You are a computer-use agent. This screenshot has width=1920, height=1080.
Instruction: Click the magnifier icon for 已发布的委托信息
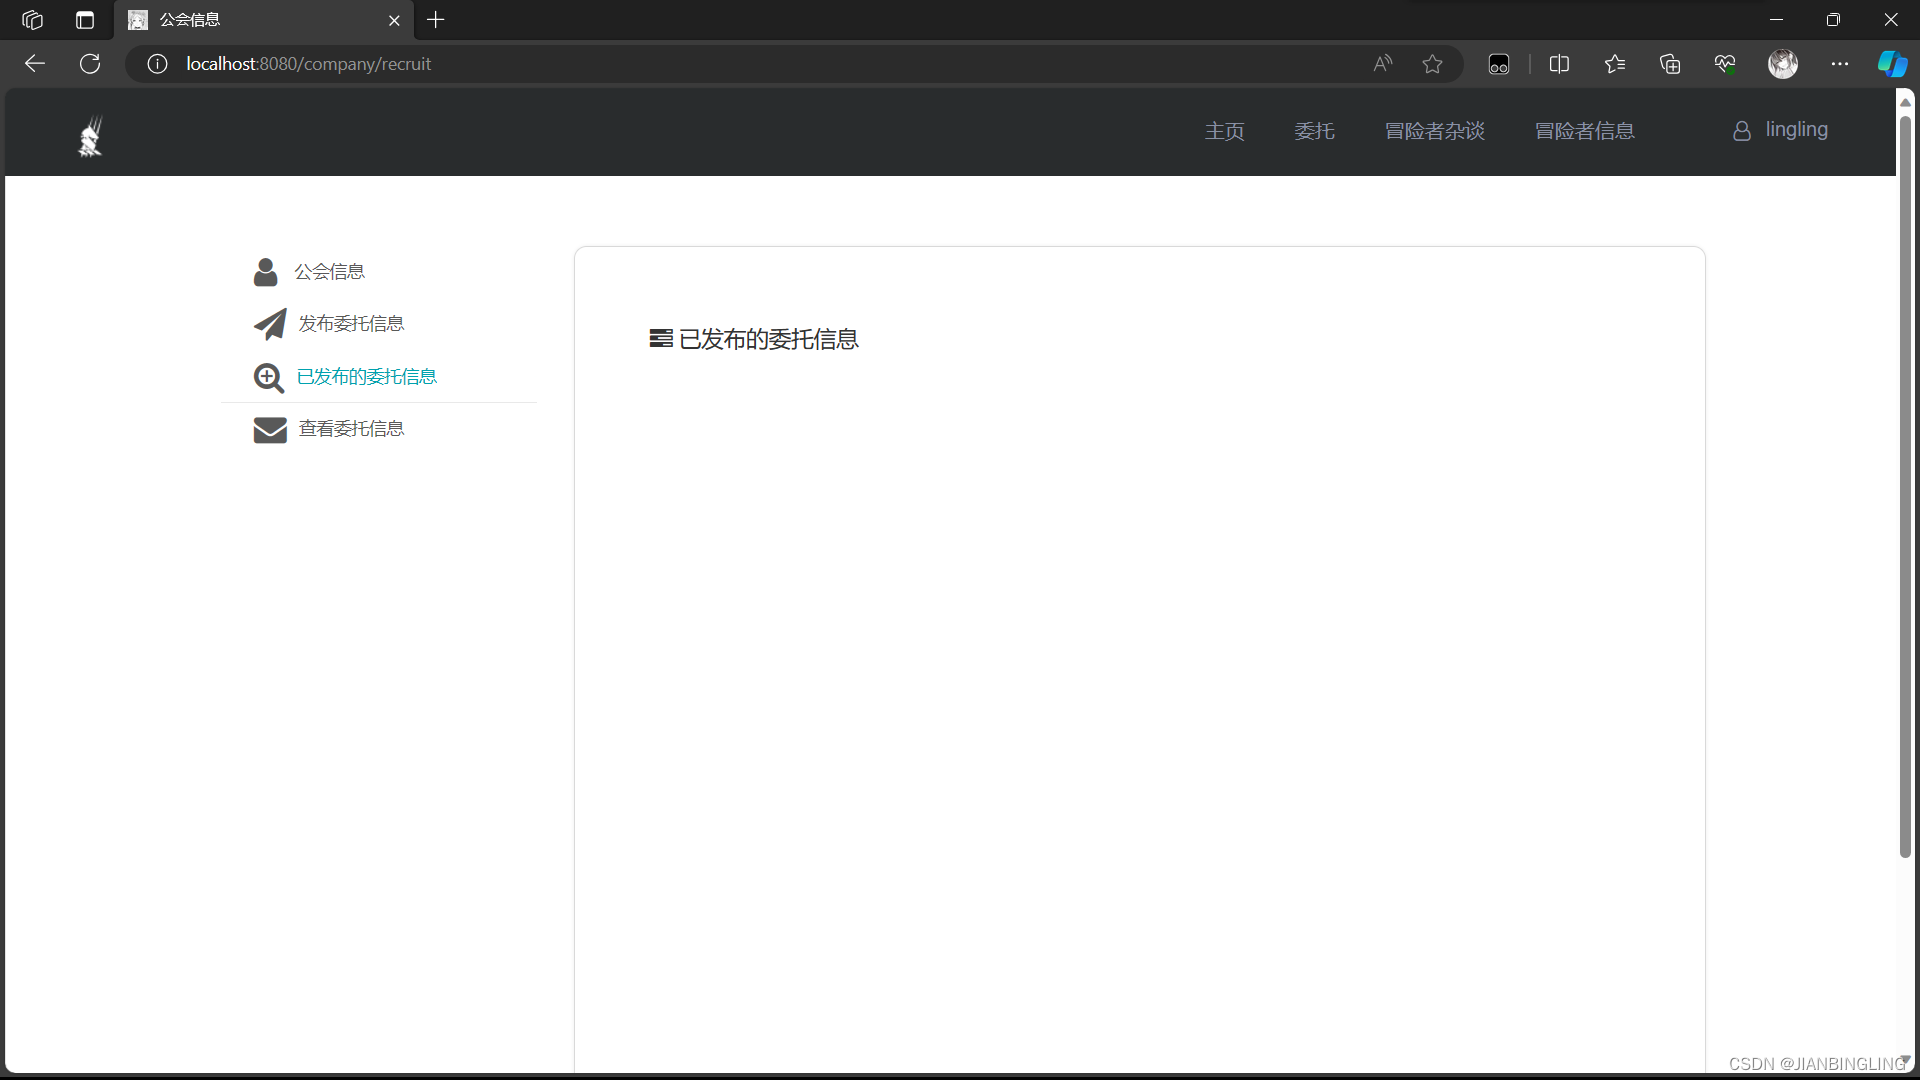point(268,377)
